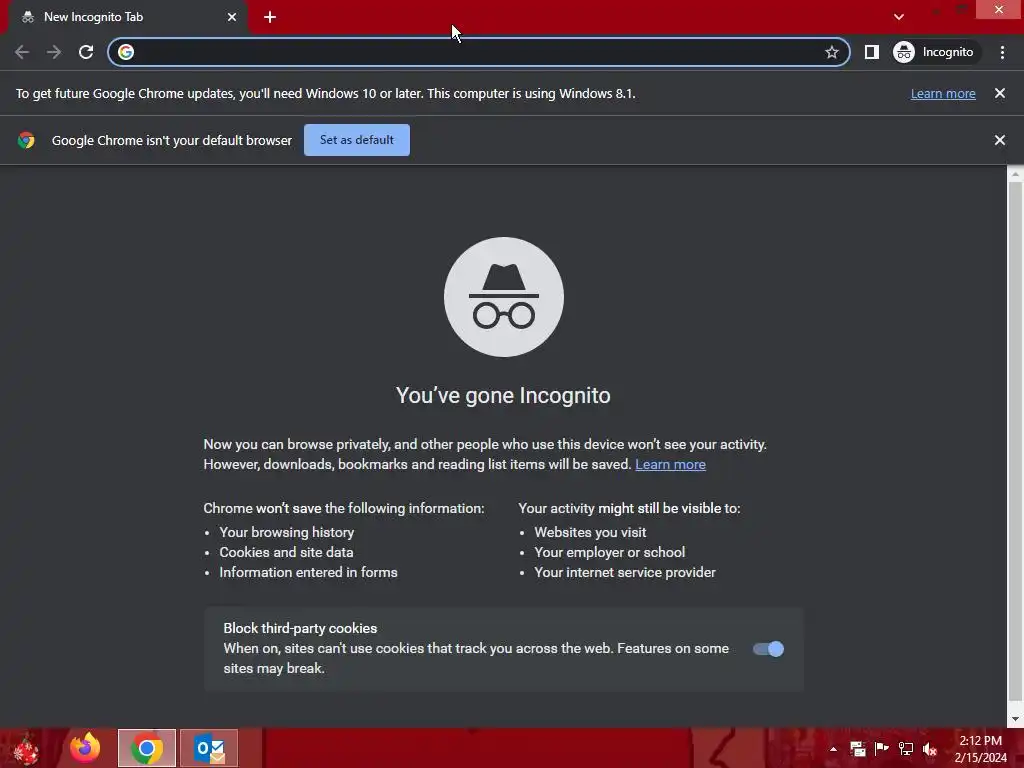Toggle Block third-party cookies switch
Screen dimensions: 1024x768
(x=768, y=648)
